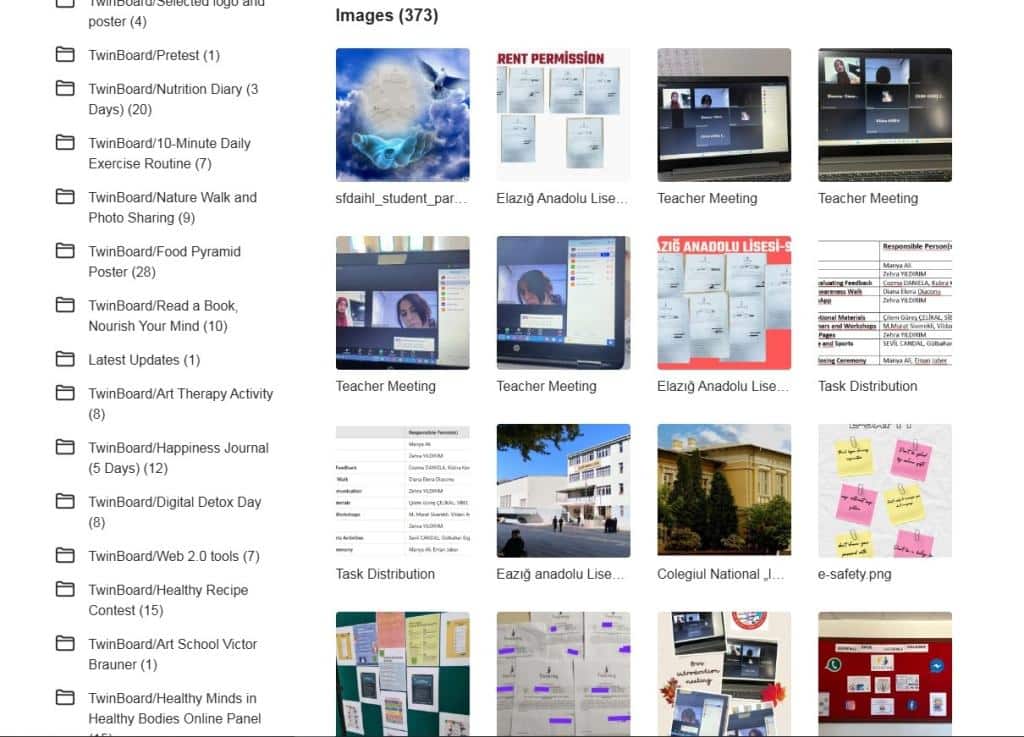Click the folder icon next to Food Pyramid Poster
1024x737 pixels.
(x=65, y=251)
